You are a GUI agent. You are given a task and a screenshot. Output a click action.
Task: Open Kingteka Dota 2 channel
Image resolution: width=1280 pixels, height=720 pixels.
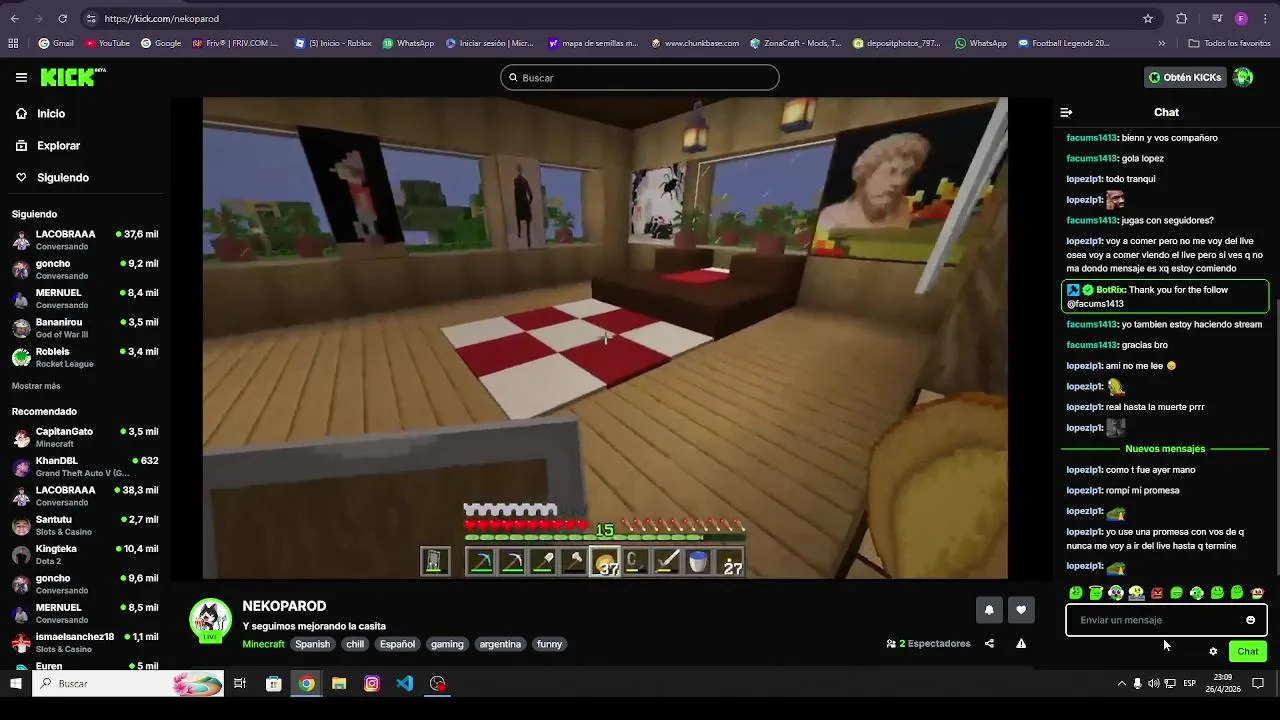(85, 554)
